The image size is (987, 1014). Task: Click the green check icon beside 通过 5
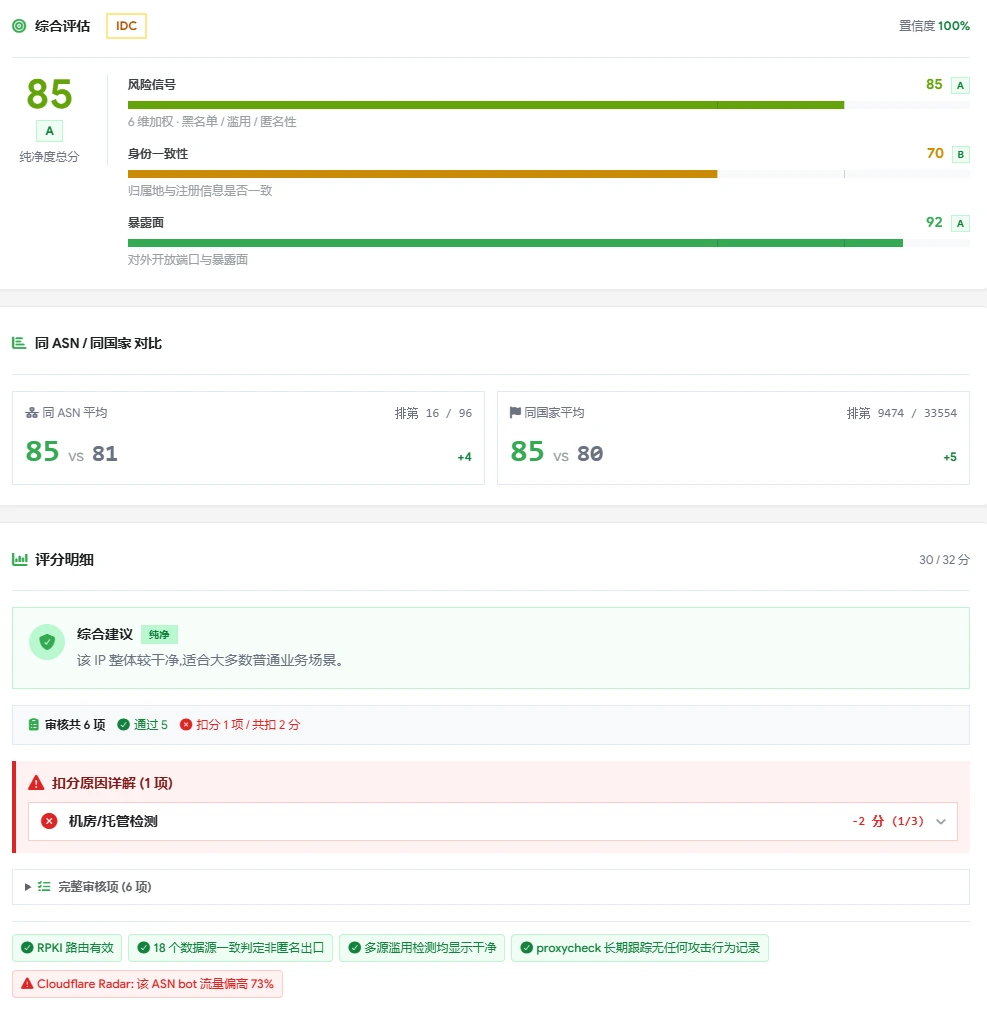pyautogui.click(x=124, y=725)
